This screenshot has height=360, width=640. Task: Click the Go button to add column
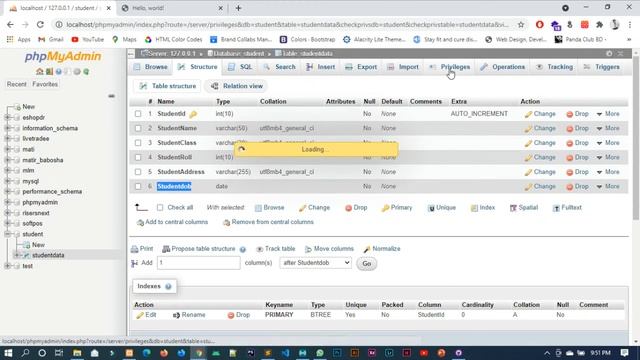point(367,264)
